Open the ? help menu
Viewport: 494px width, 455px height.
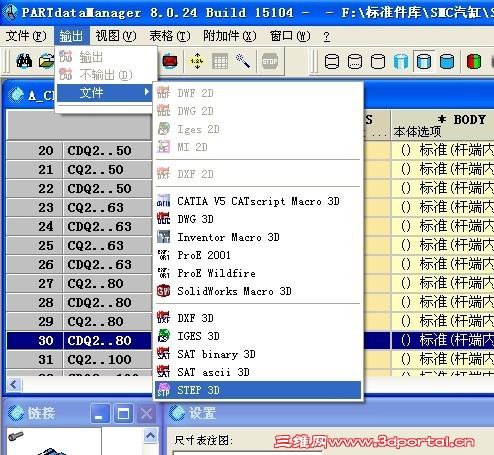[x=327, y=36]
